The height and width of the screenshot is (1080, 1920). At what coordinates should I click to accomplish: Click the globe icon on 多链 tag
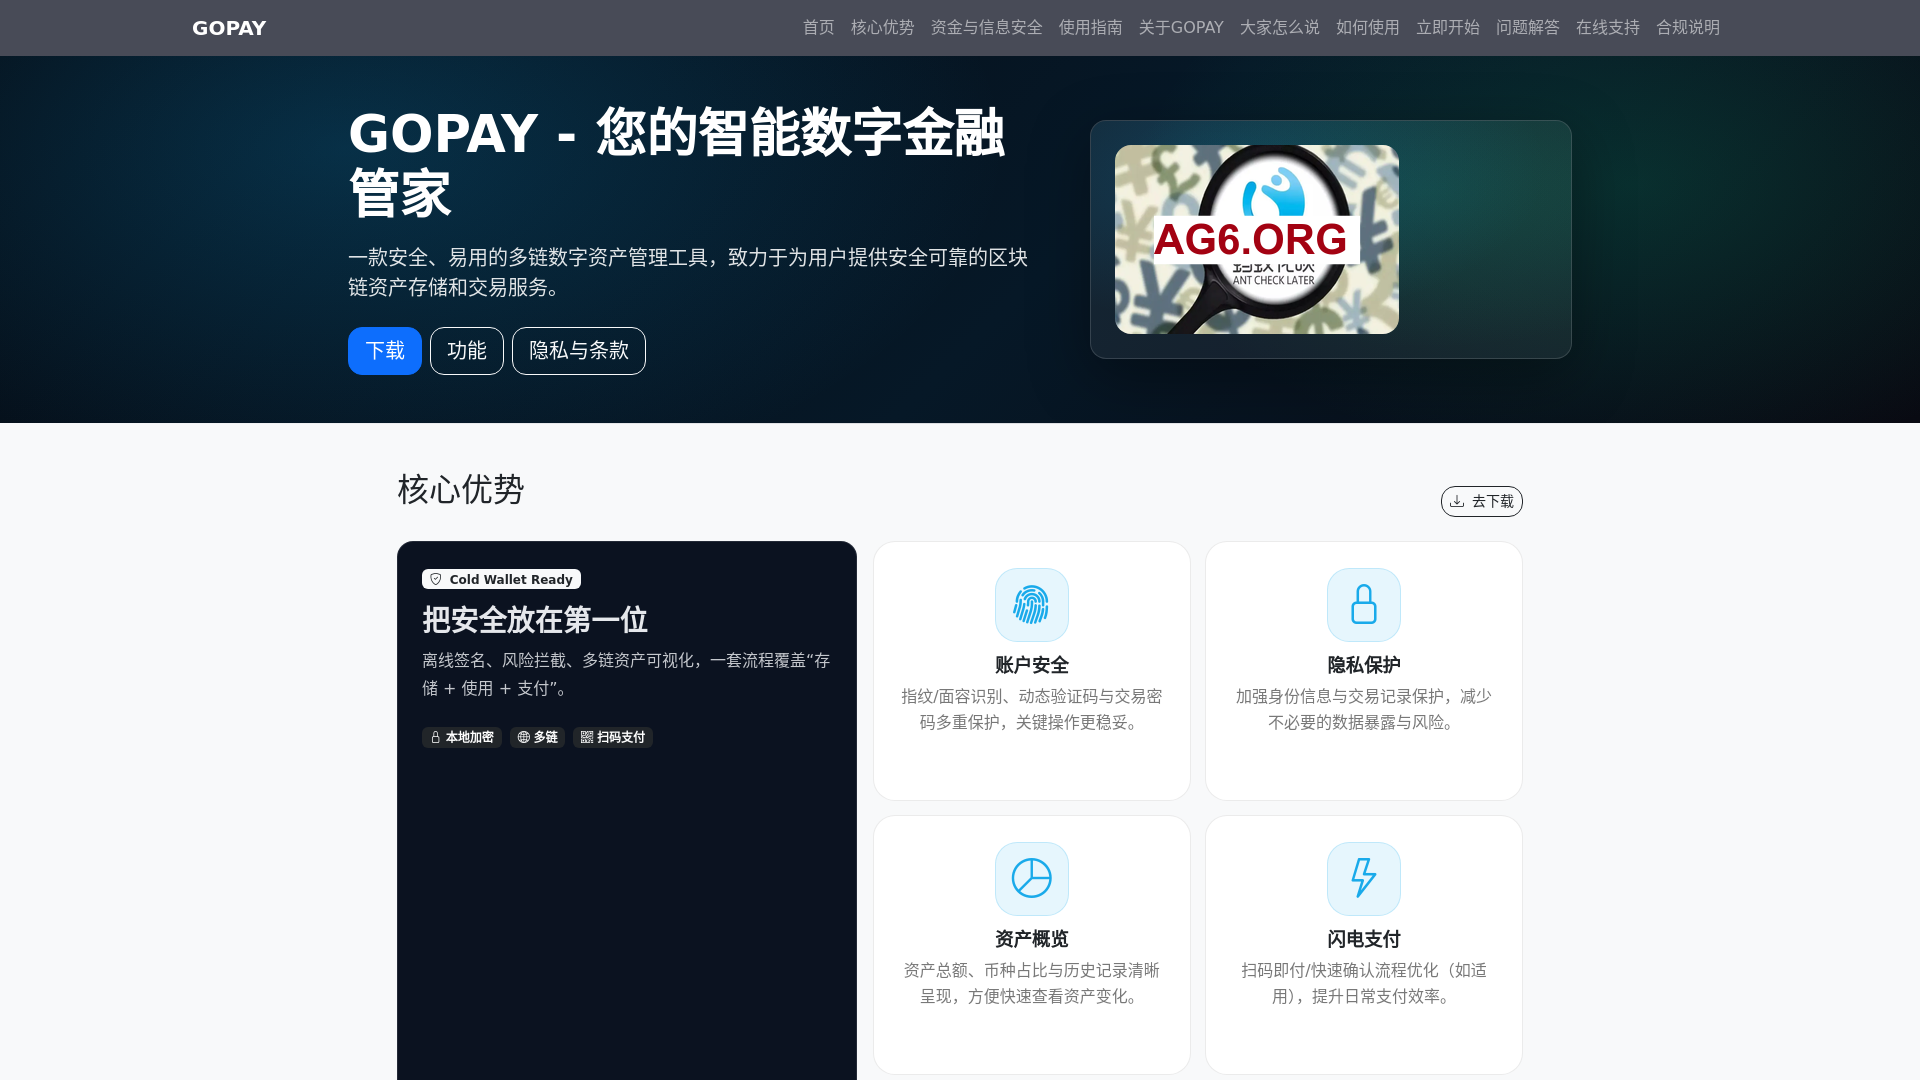[x=523, y=737]
